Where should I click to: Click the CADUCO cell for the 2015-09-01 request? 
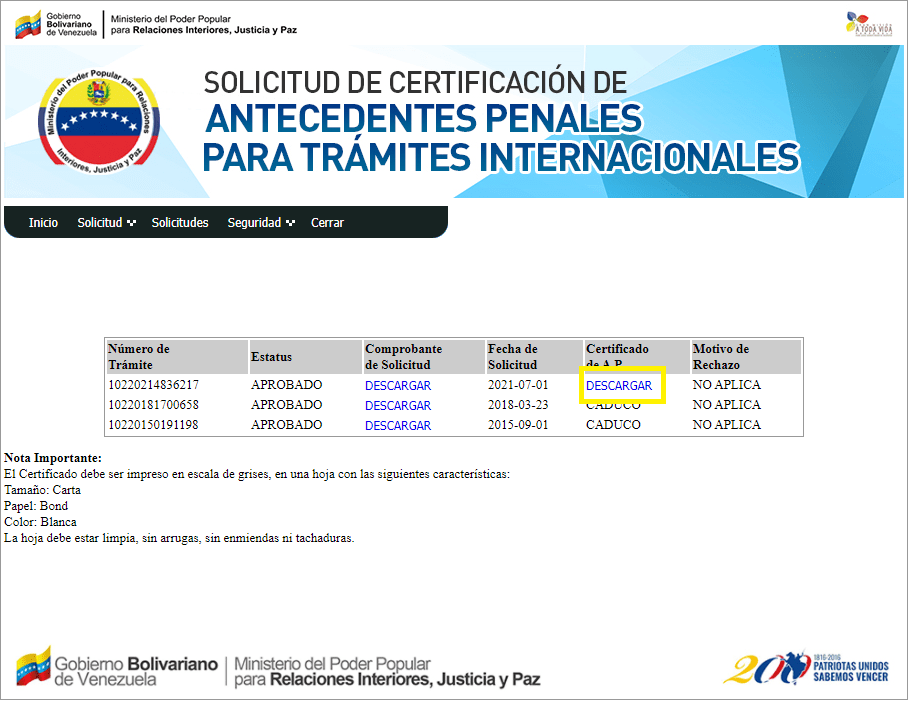(x=613, y=425)
